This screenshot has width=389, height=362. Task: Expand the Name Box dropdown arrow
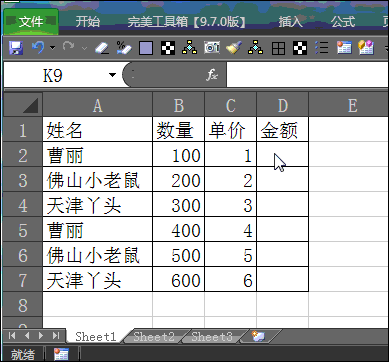[112, 75]
